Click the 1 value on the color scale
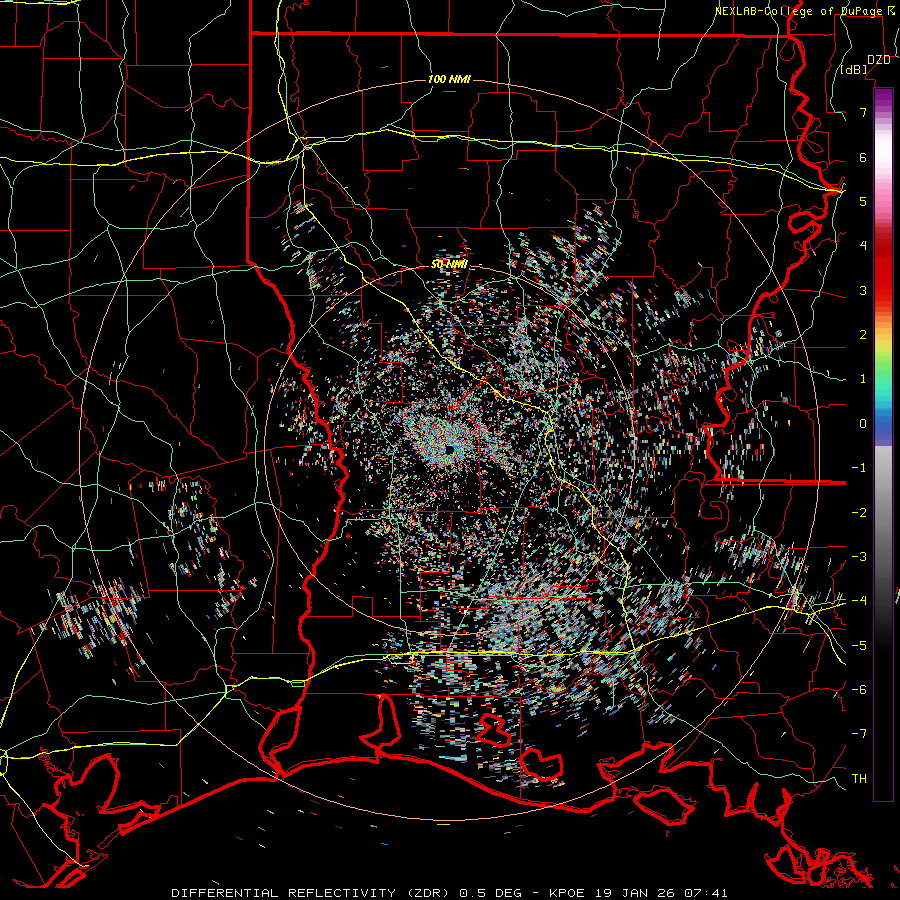900x900 pixels. [863, 379]
